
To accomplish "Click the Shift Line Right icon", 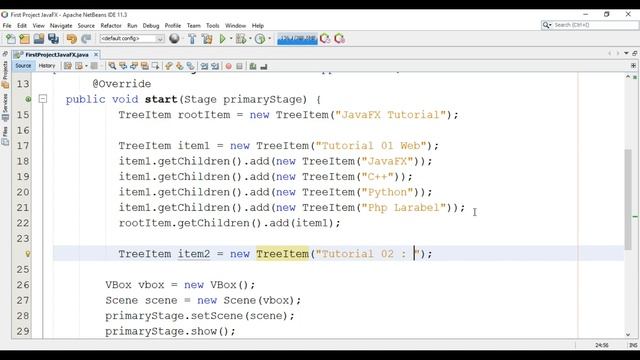I will pyautogui.click(x=215, y=66).
